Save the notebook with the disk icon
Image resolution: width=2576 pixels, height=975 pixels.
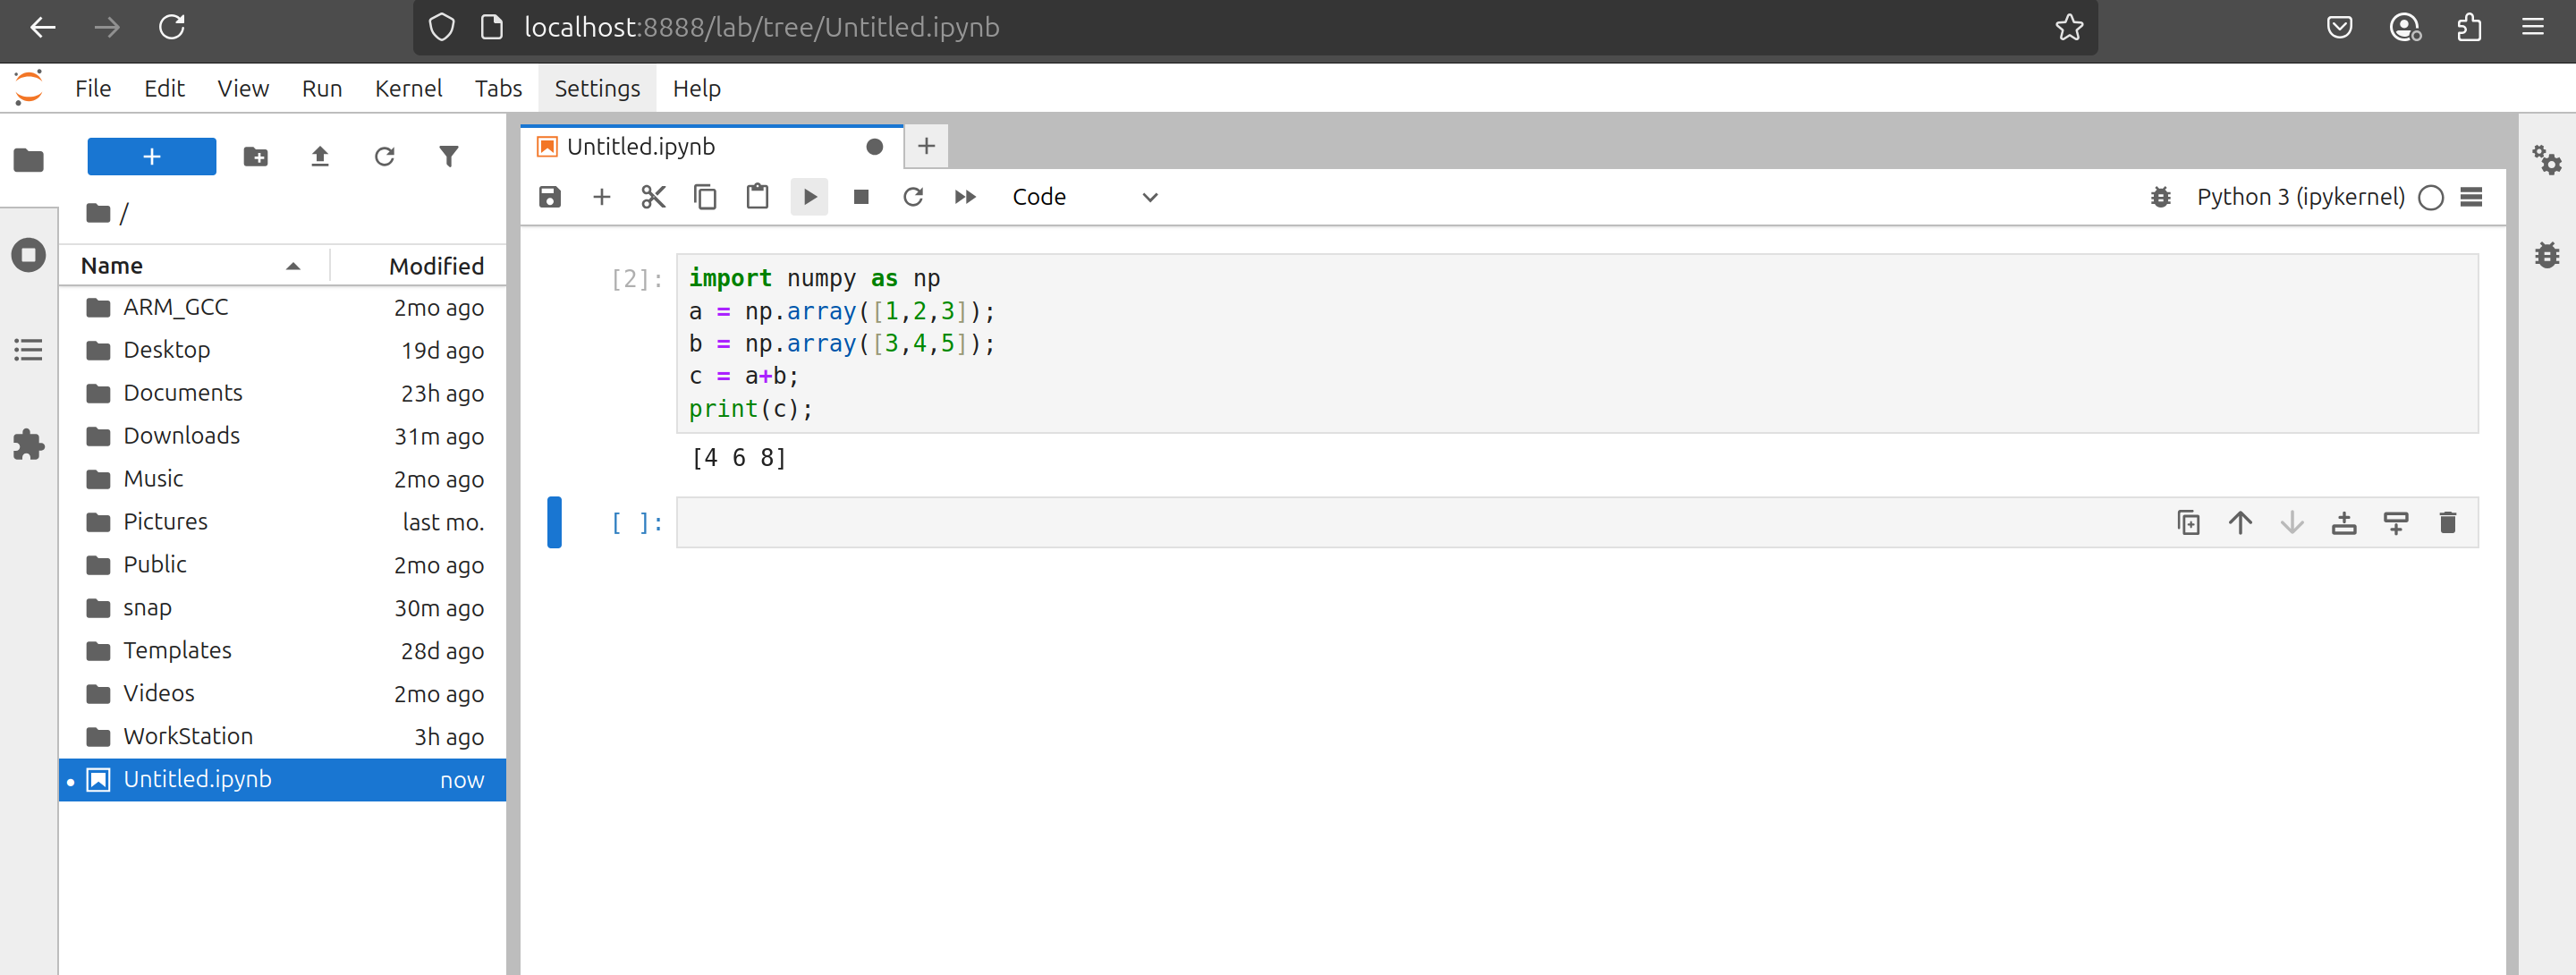549,197
